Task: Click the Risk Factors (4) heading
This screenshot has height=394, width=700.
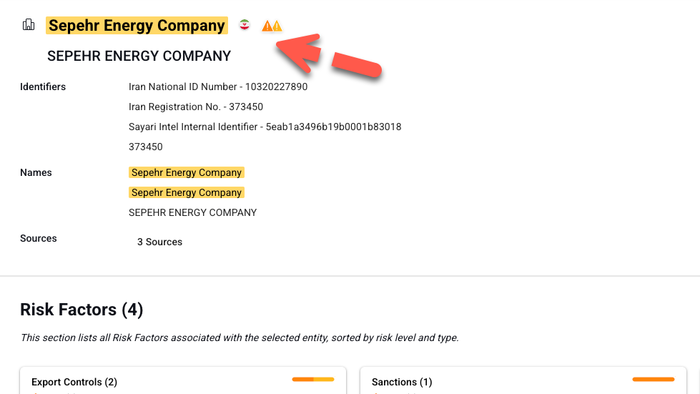Action: (x=82, y=309)
